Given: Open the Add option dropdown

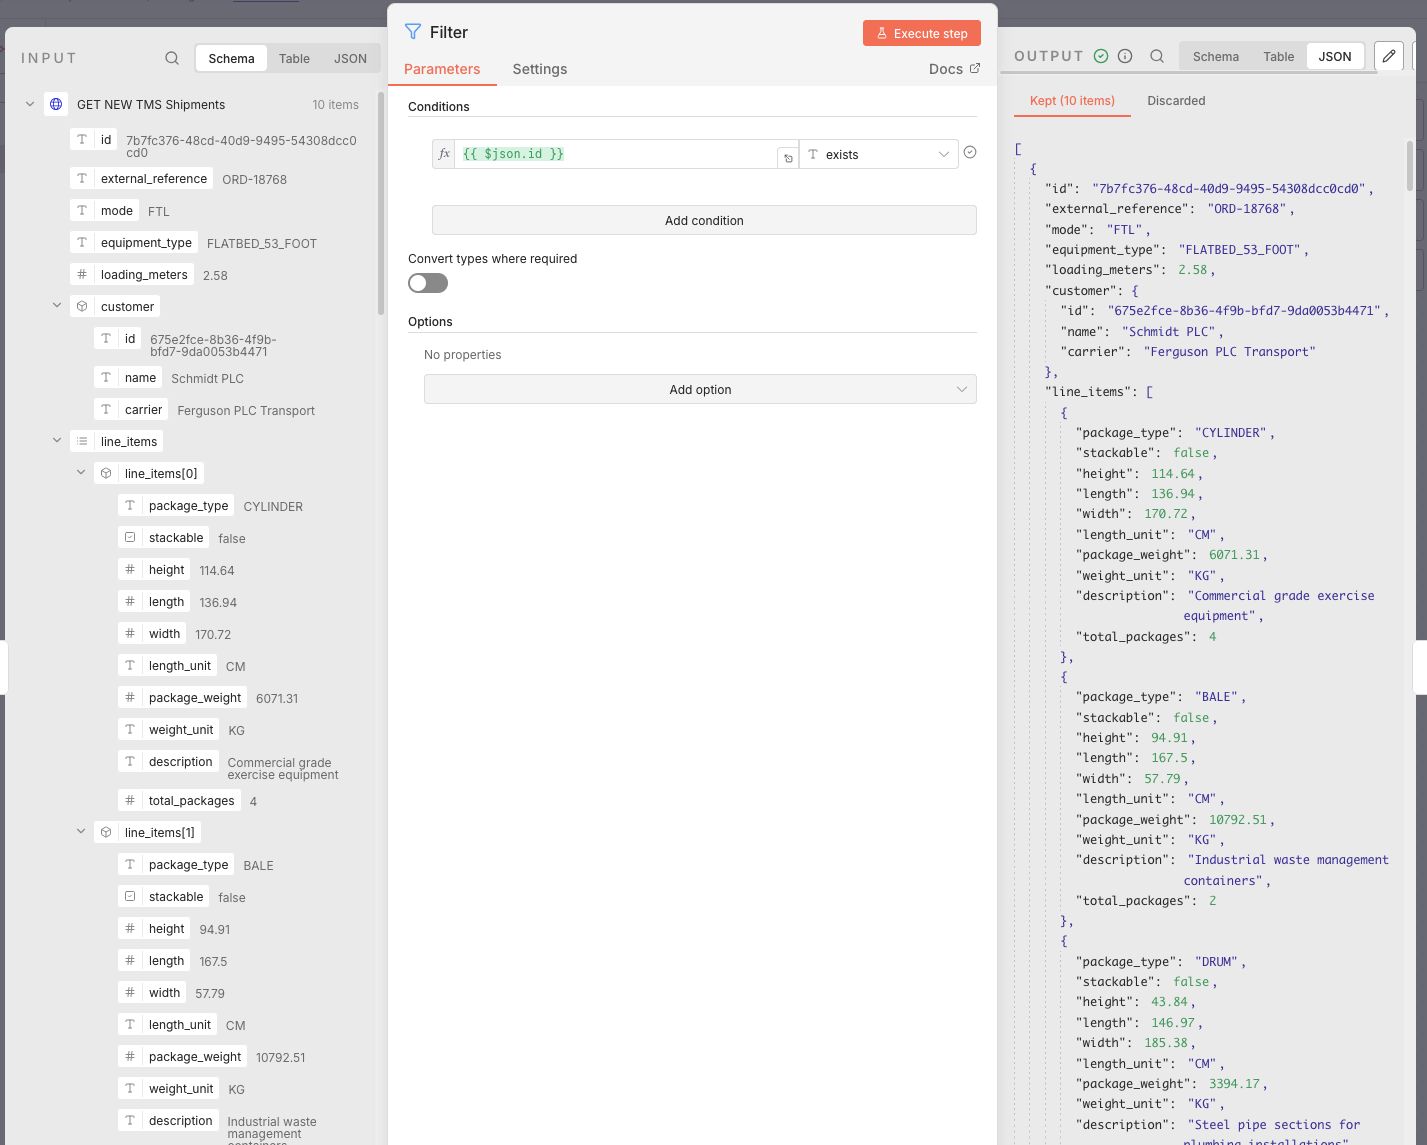Looking at the screenshot, I should click(x=700, y=389).
